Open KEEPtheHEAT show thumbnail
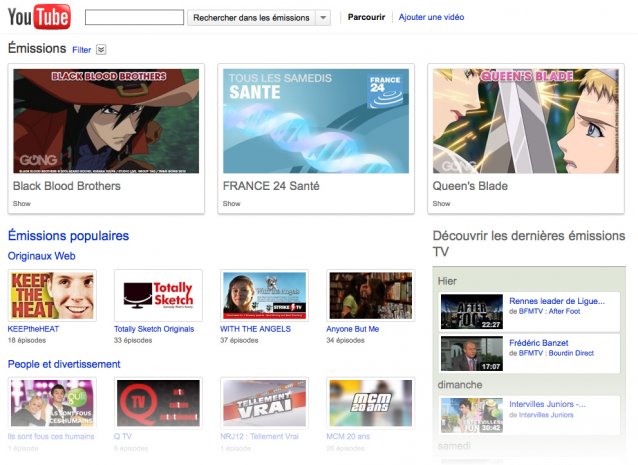This screenshot has height=465, width=638. point(52,295)
